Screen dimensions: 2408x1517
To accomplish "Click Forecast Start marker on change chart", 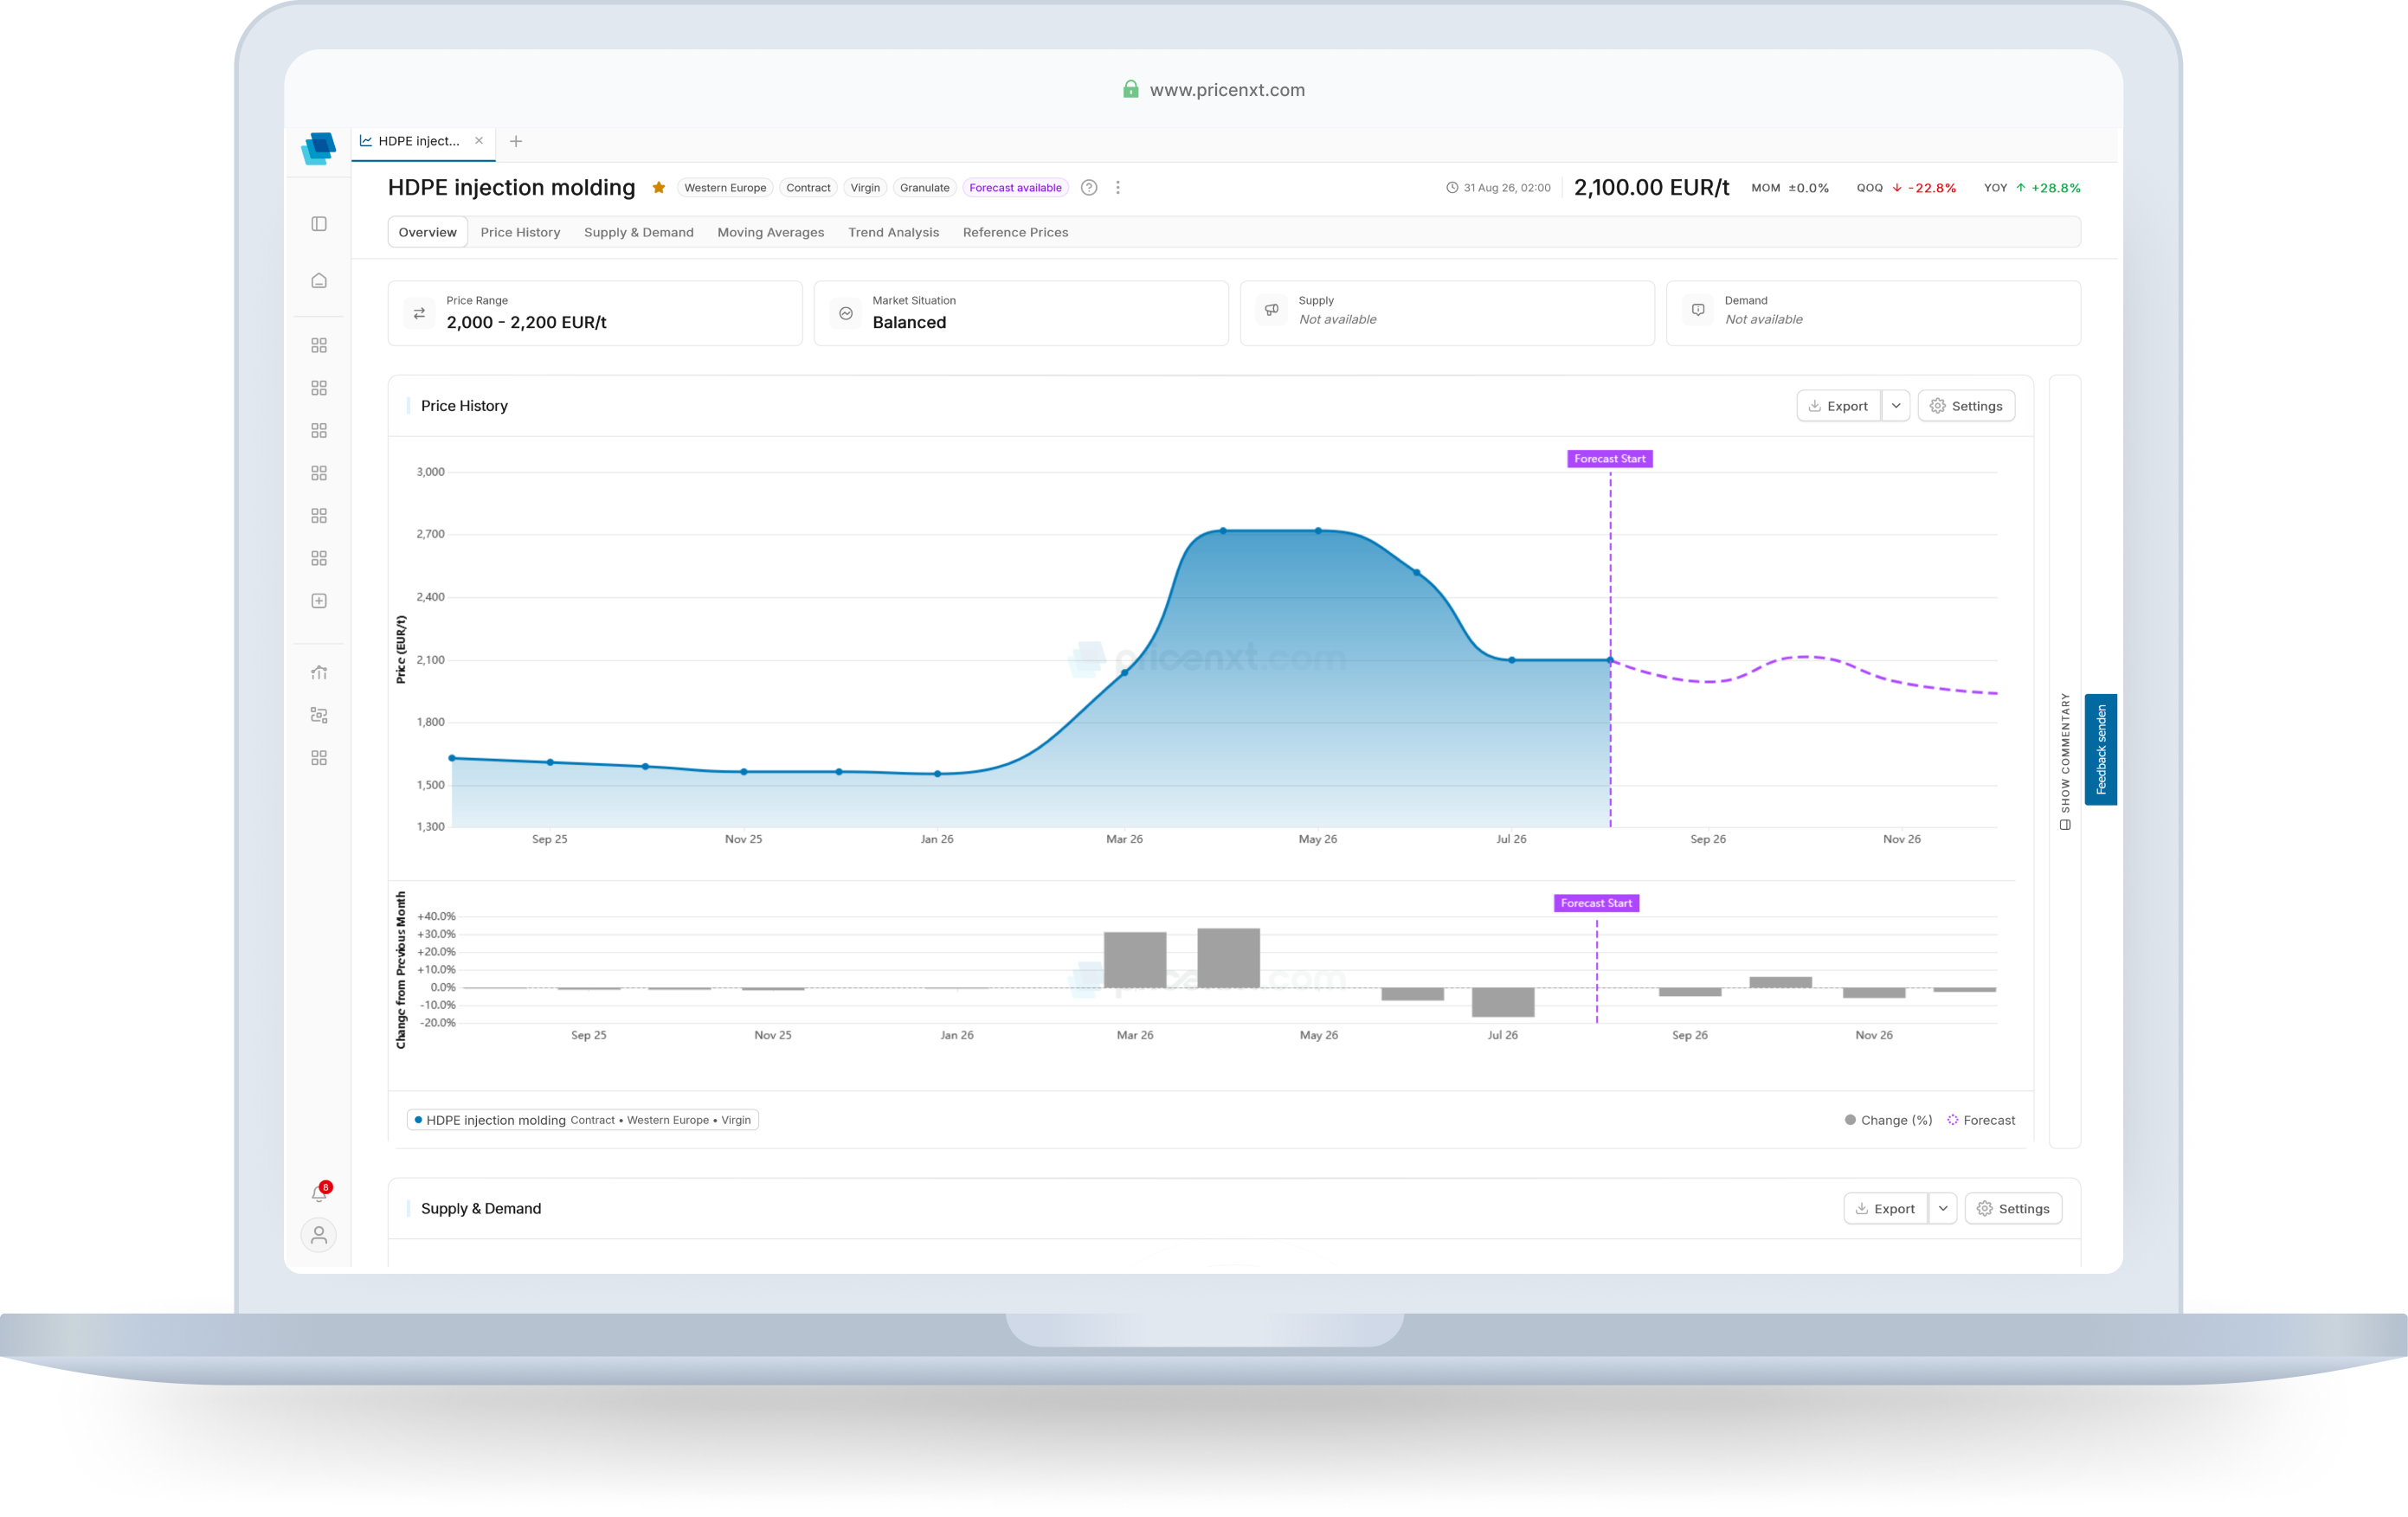I will point(1596,903).
